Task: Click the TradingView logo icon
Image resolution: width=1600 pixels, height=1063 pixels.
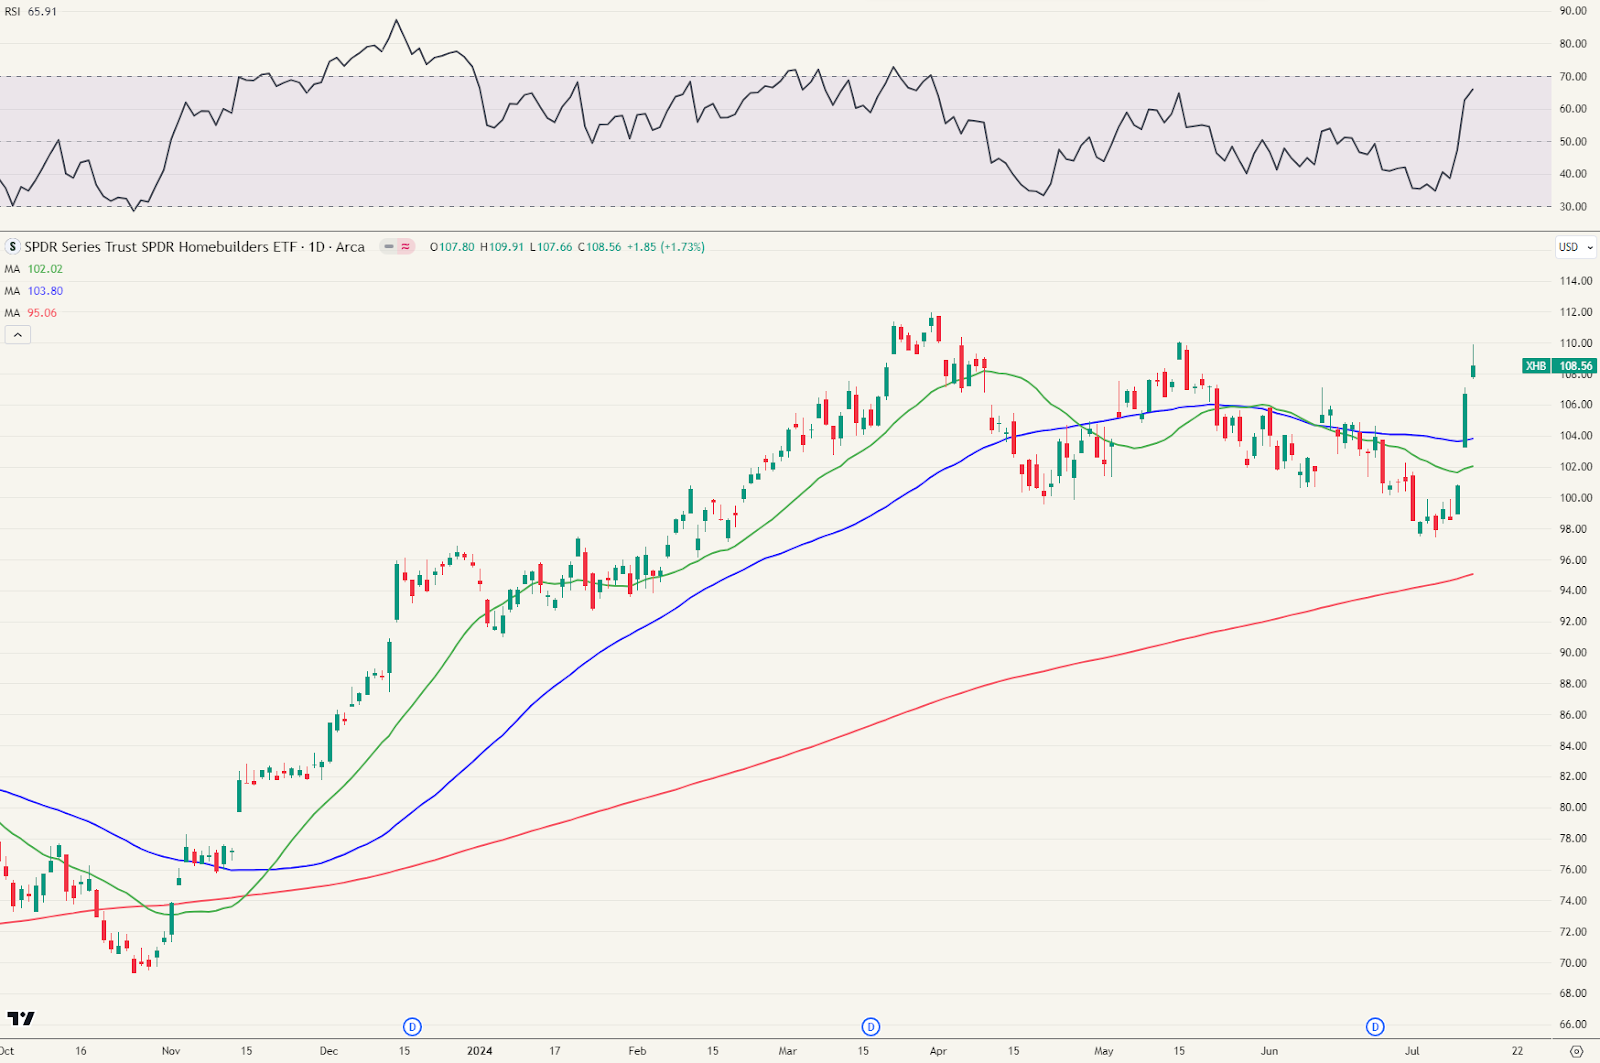Action: click(x=21, y=1018)
